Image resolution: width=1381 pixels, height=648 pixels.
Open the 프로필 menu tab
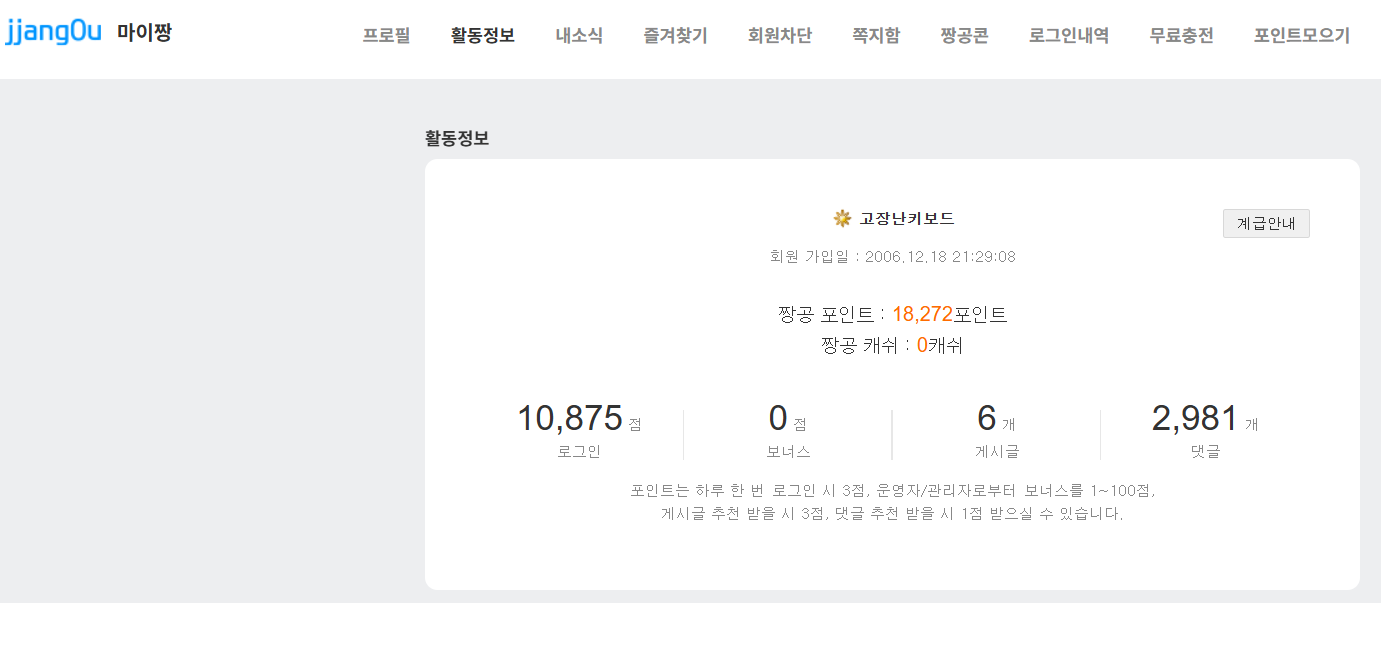pos(386,36)
